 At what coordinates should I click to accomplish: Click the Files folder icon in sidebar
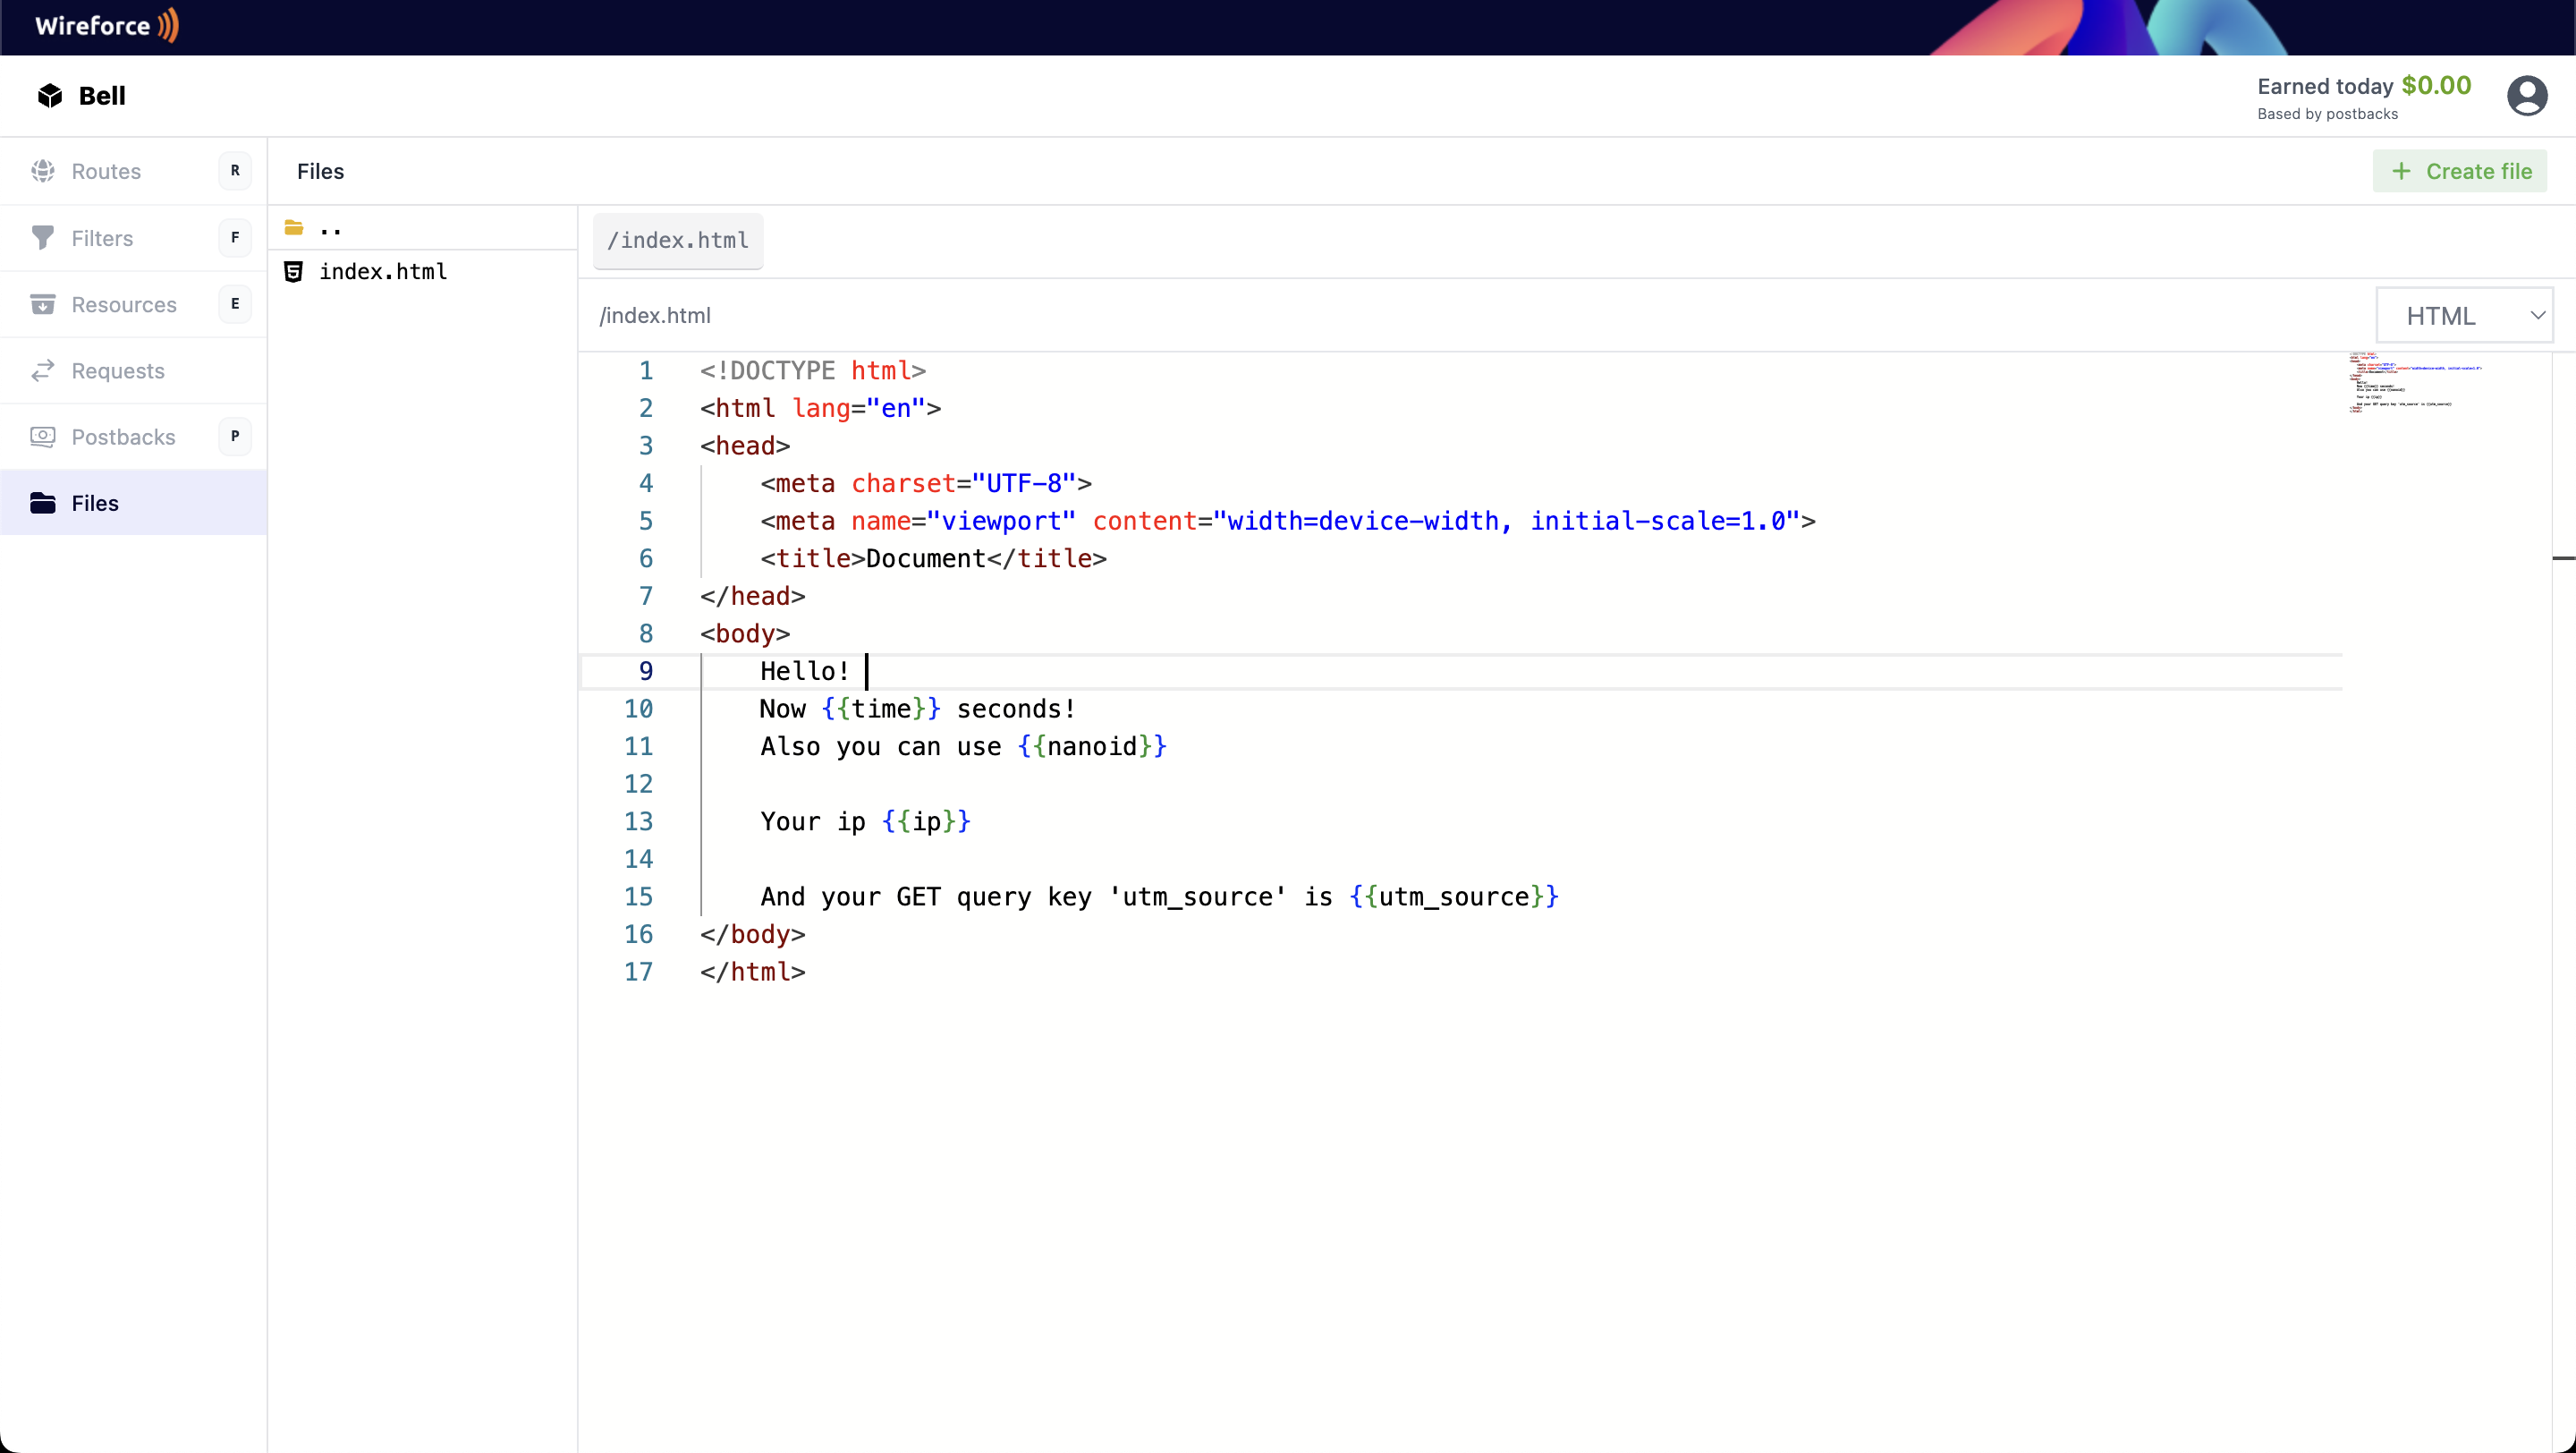click(42, 503)
